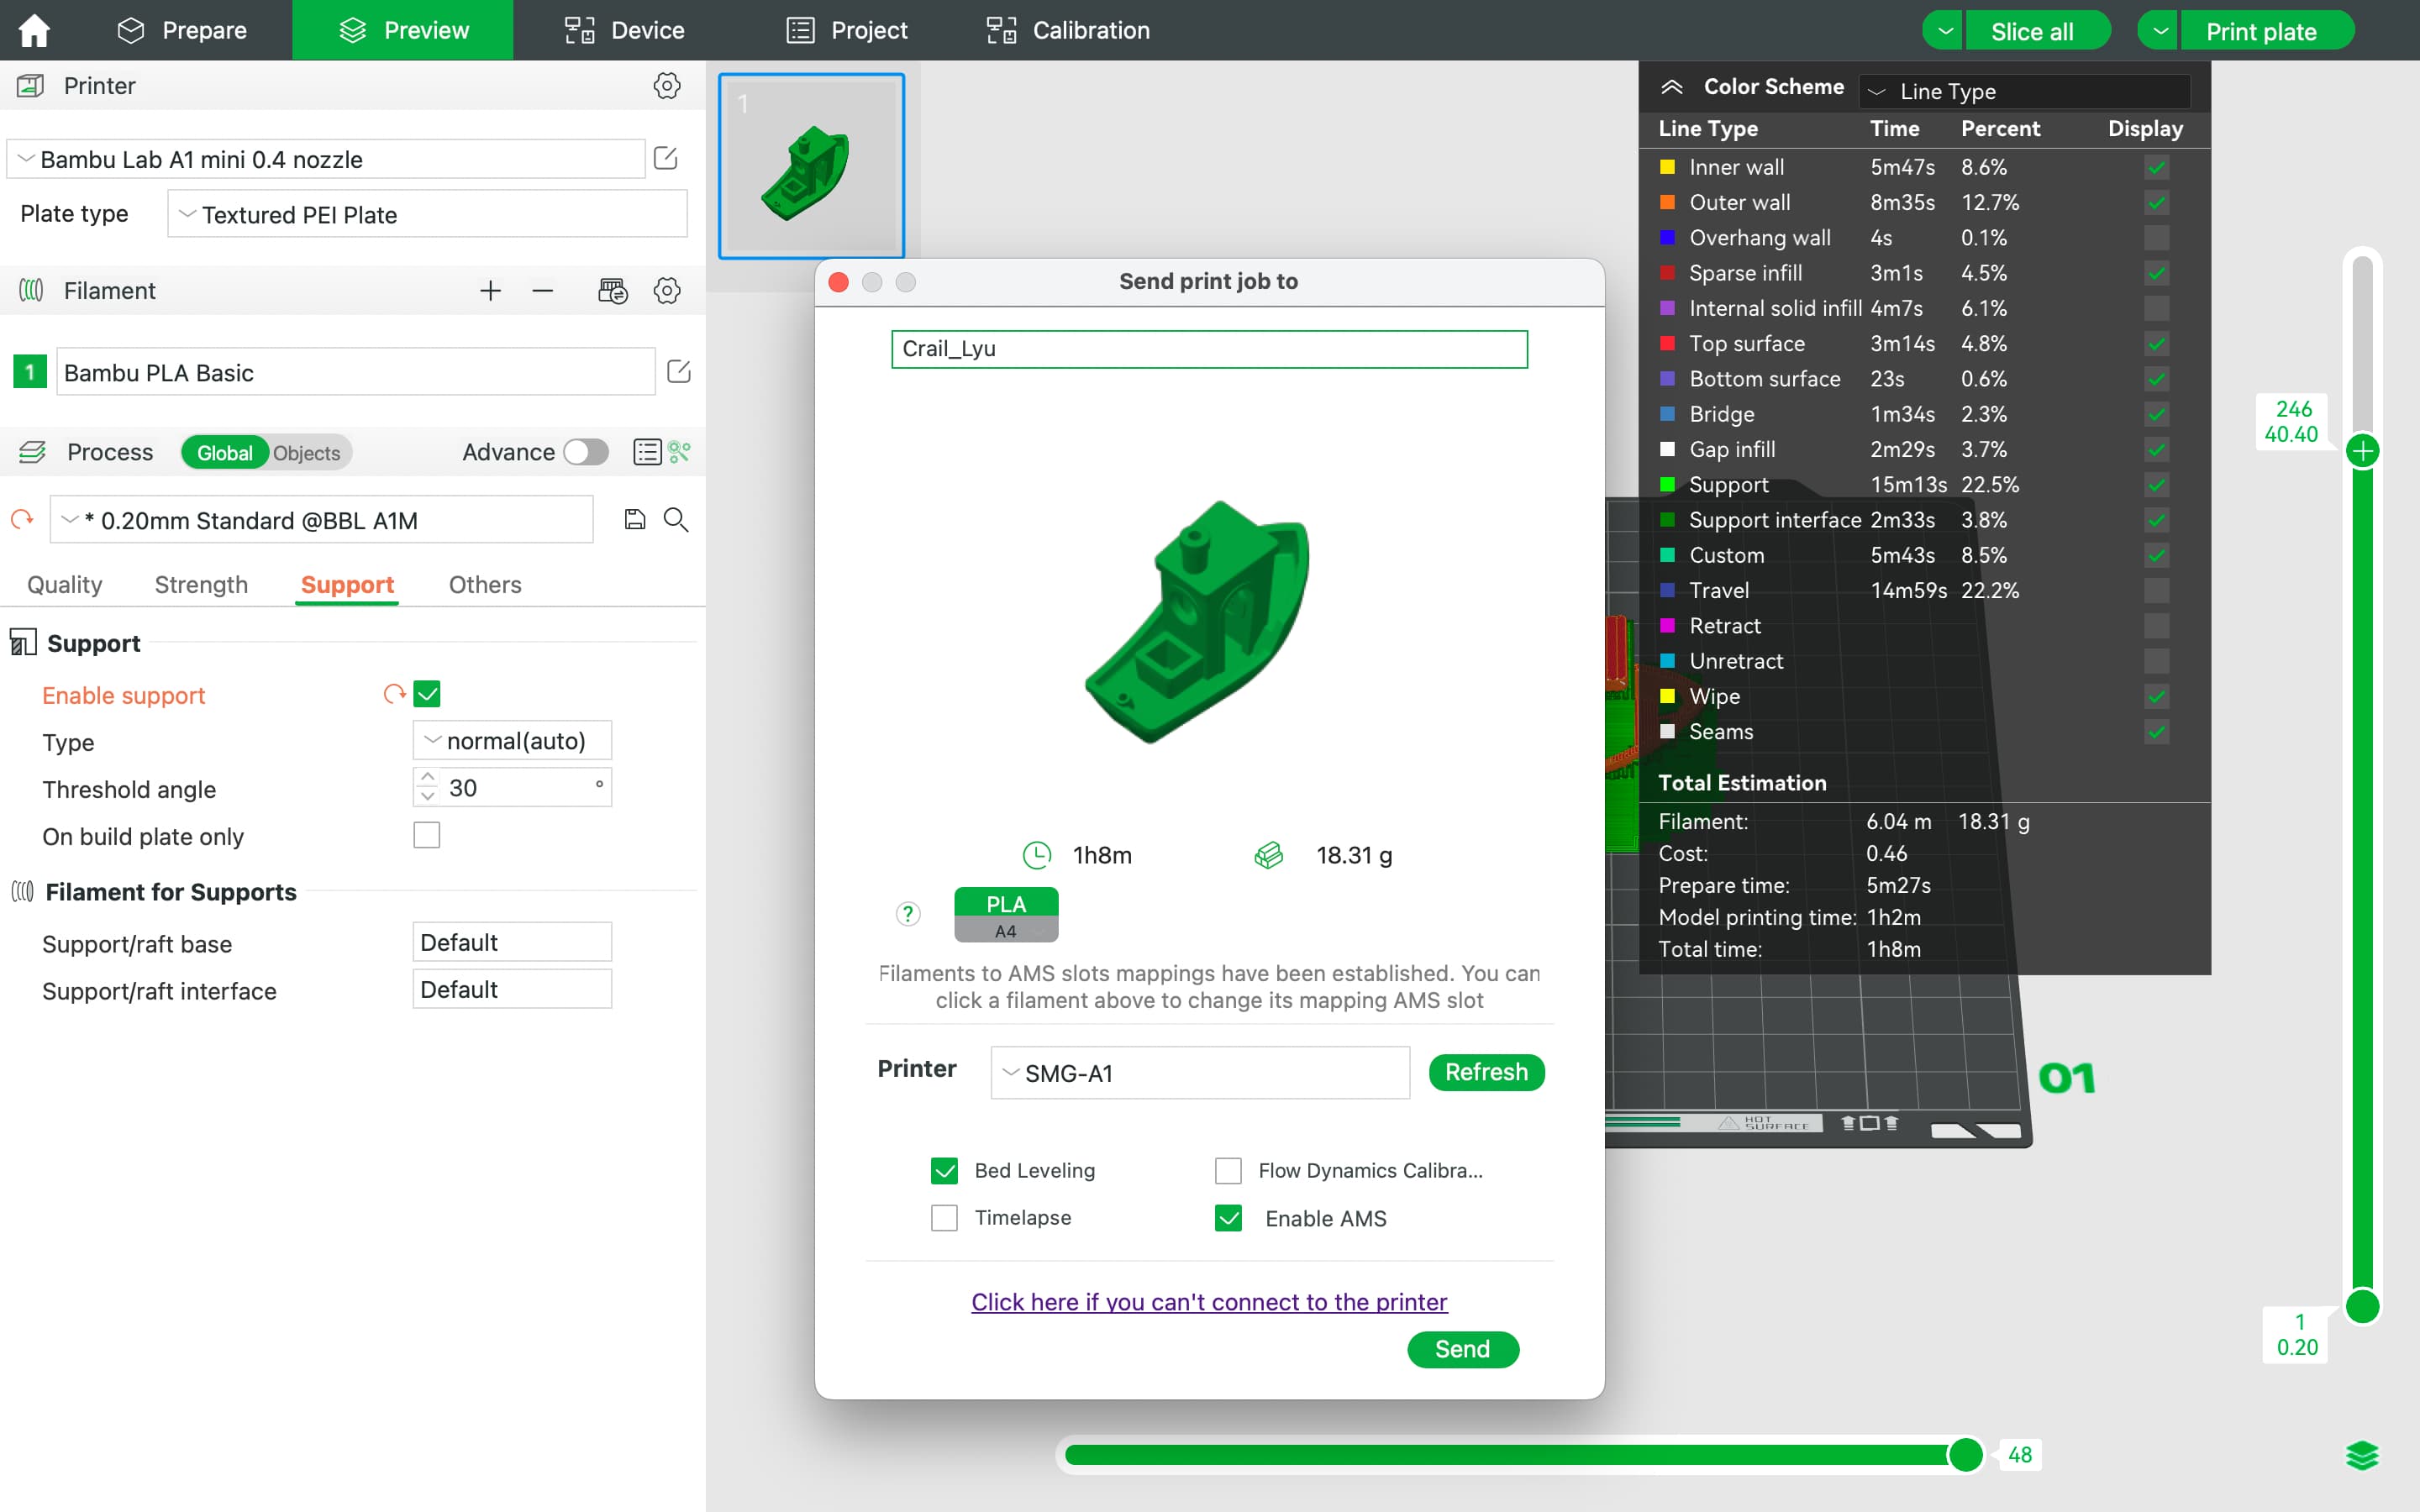This screenshot has height=1512, width=2420.
Task: Reset the process preset with the undo arrow
Action: 22,520
